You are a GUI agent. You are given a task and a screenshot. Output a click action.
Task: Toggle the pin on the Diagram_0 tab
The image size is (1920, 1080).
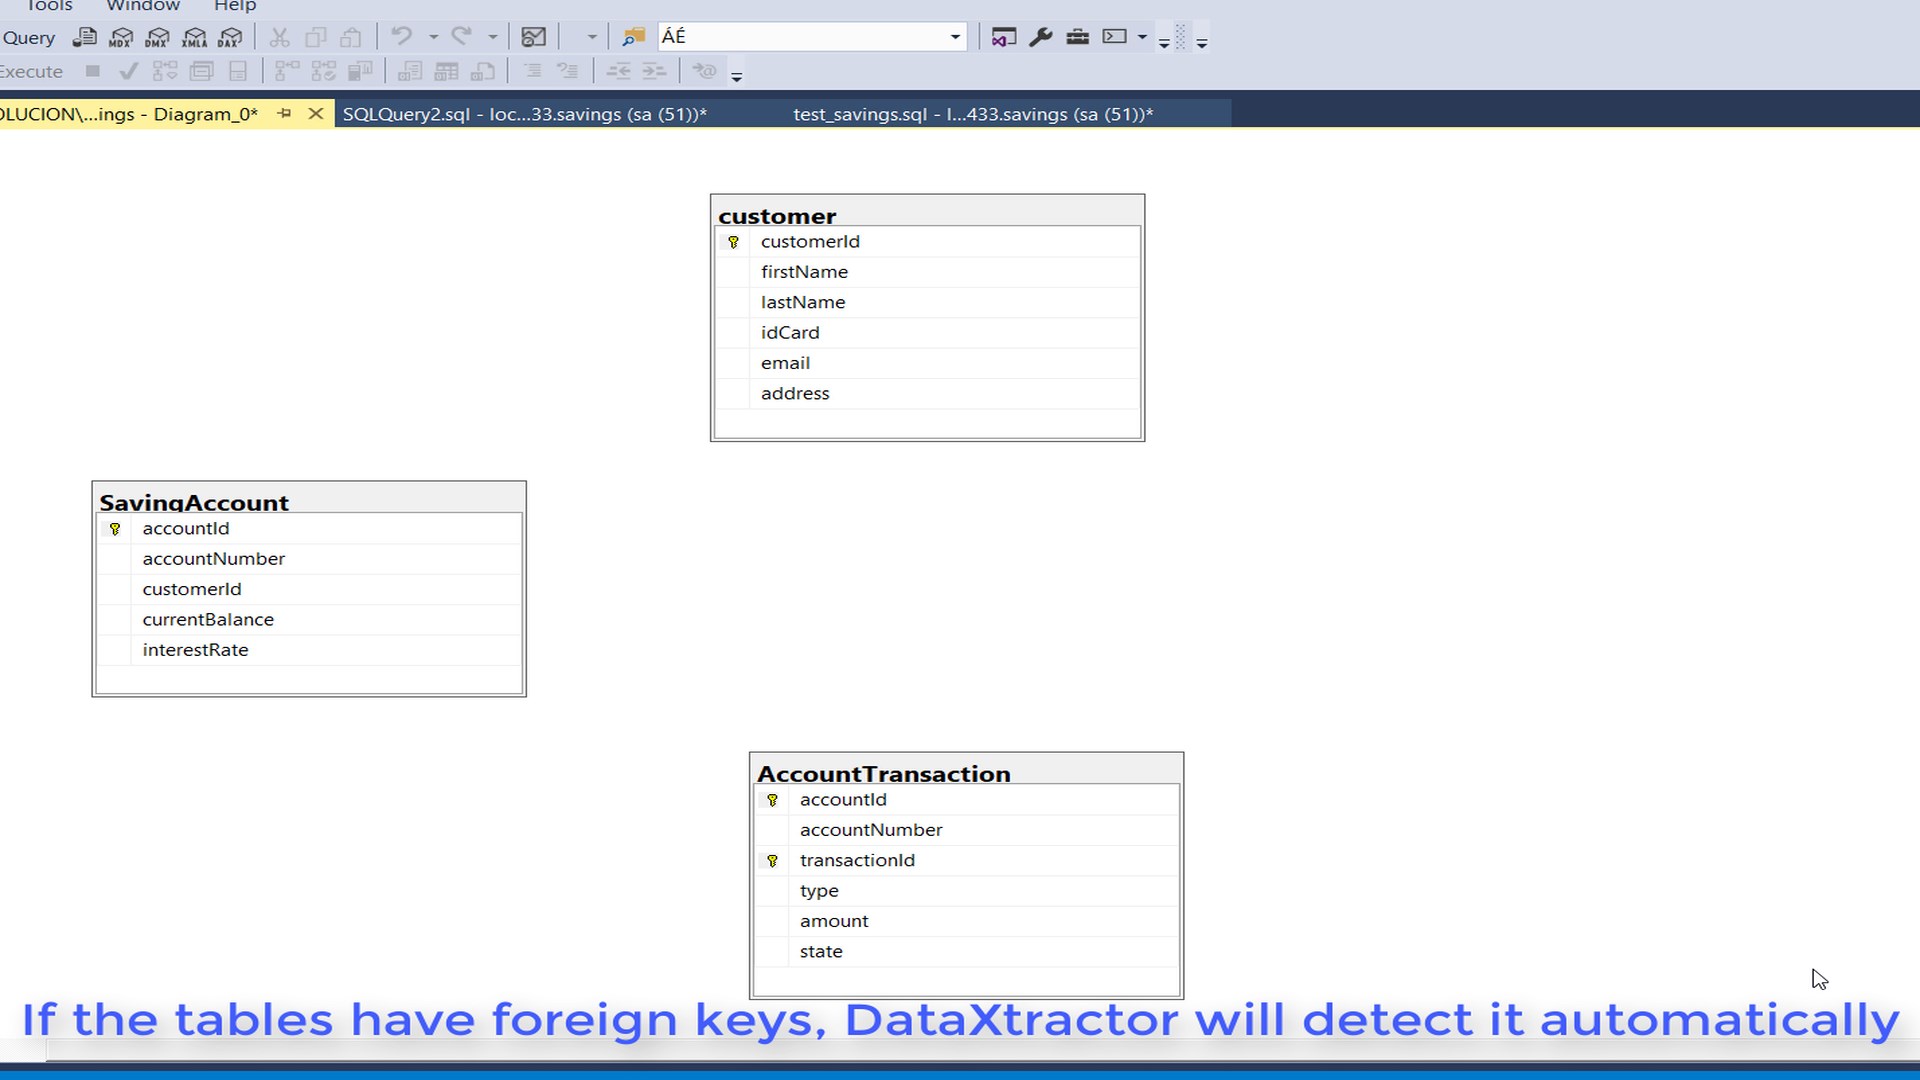[284, 114]
